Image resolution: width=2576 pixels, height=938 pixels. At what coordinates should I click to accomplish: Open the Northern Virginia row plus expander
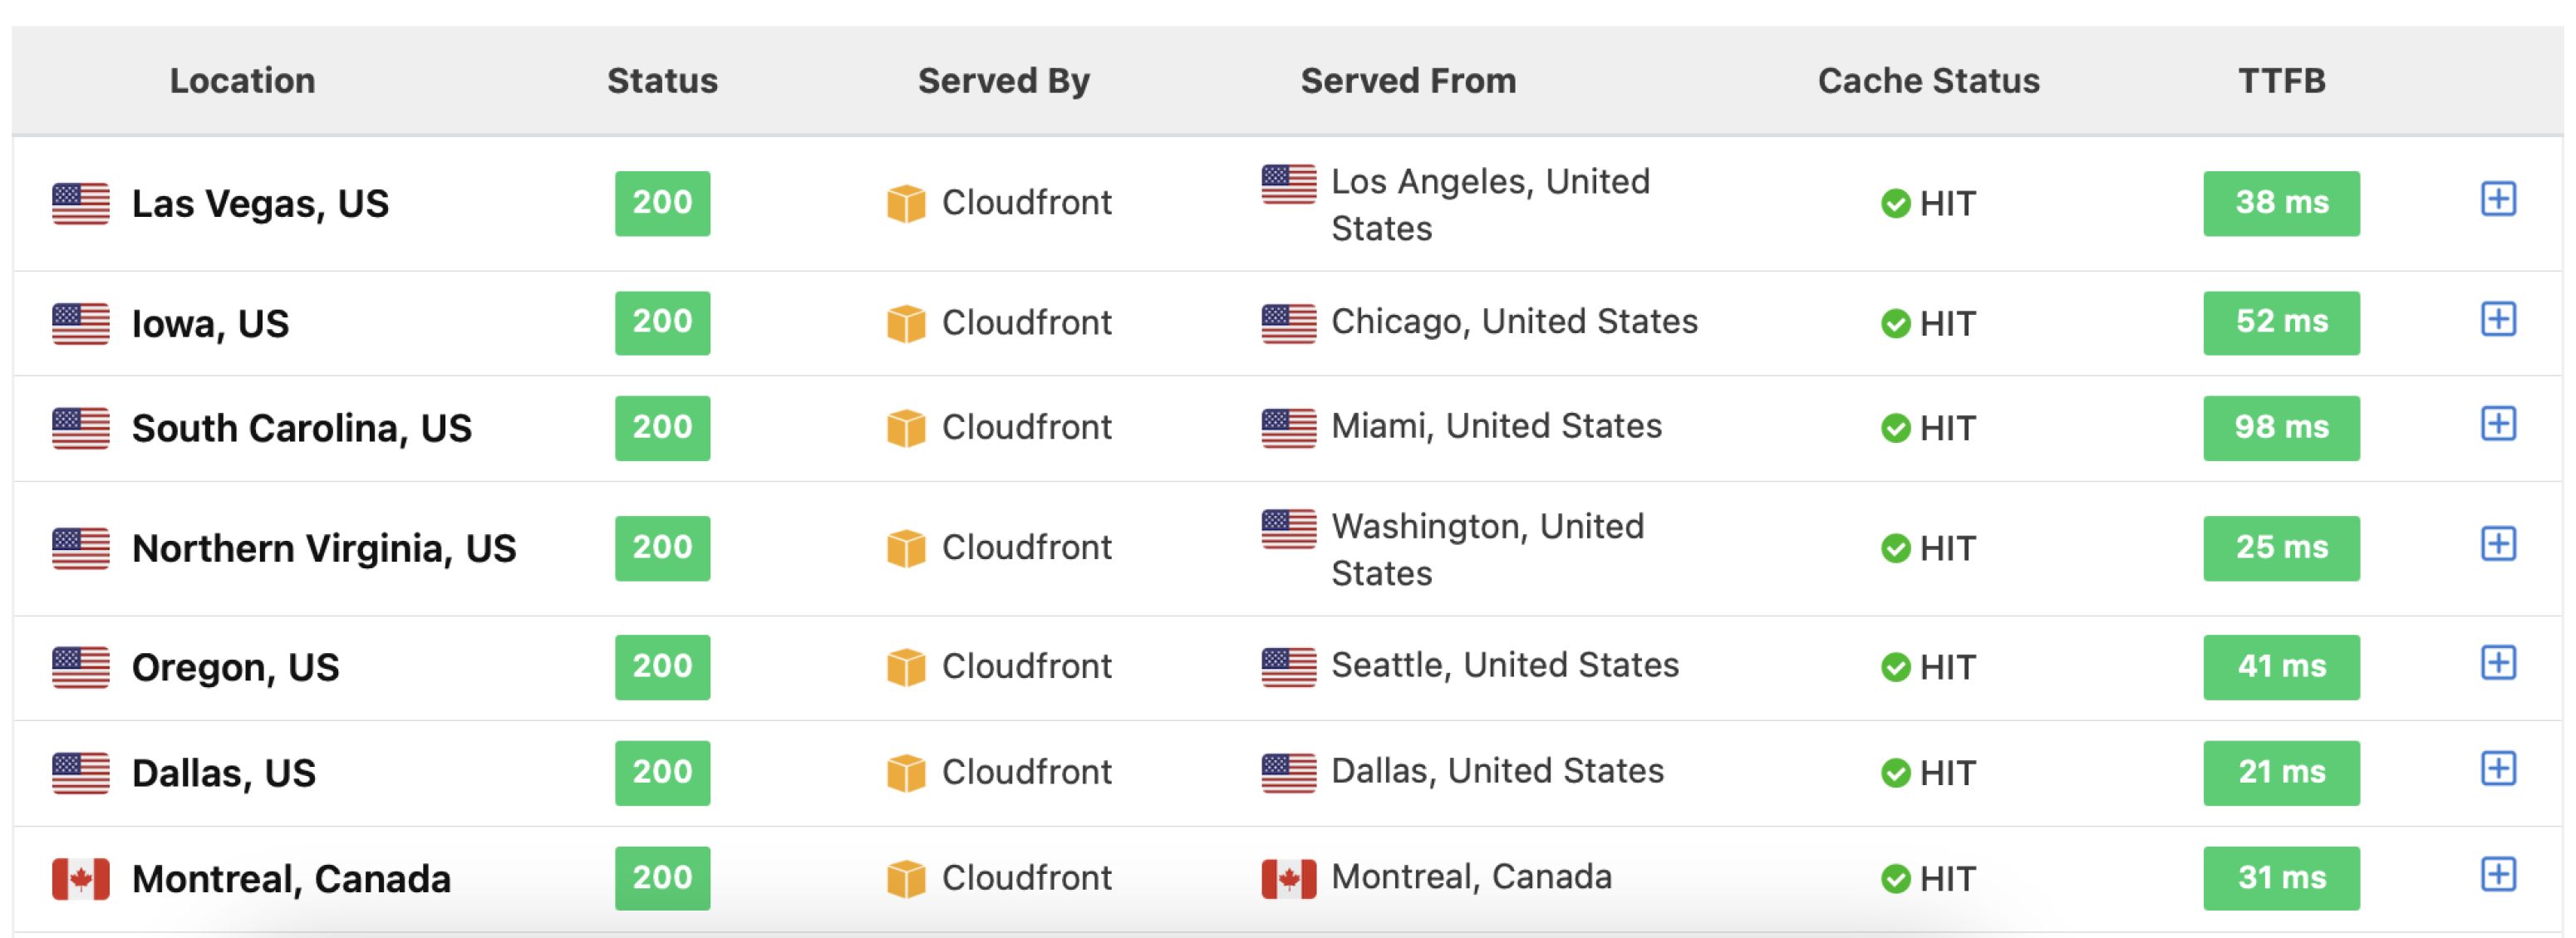pos(2498,544)
